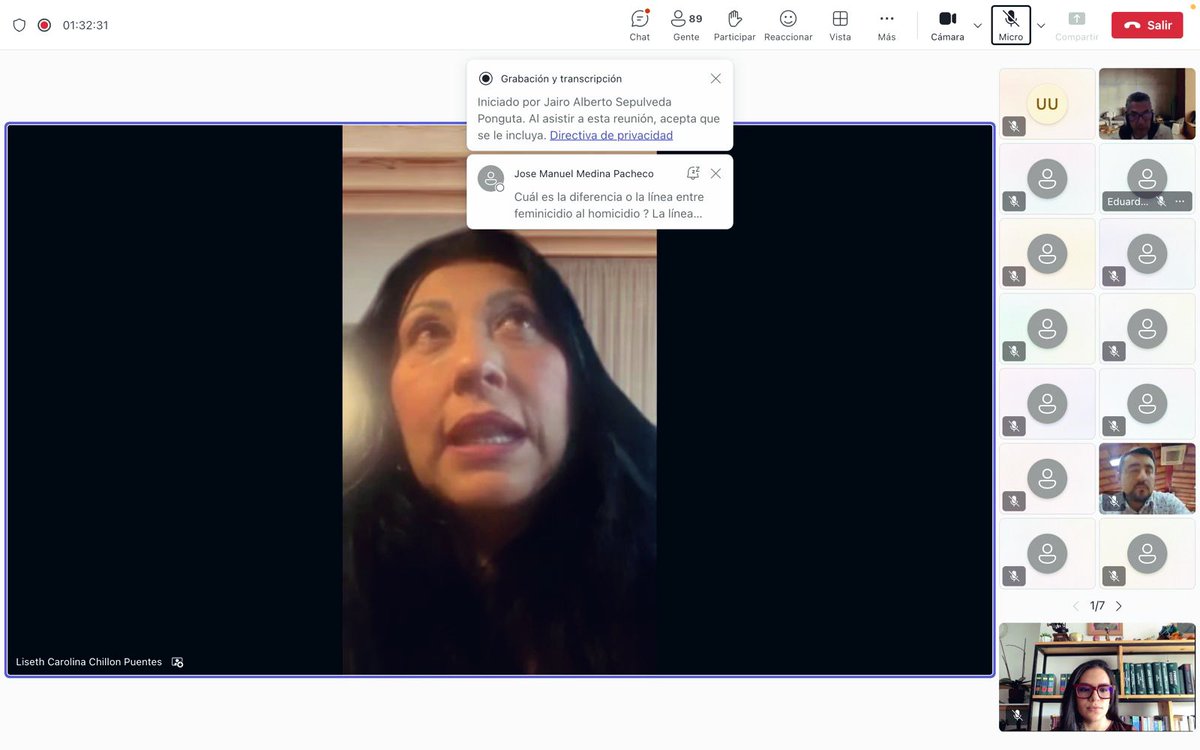Open more options on Eduard... tile

tap(1180, 201)
